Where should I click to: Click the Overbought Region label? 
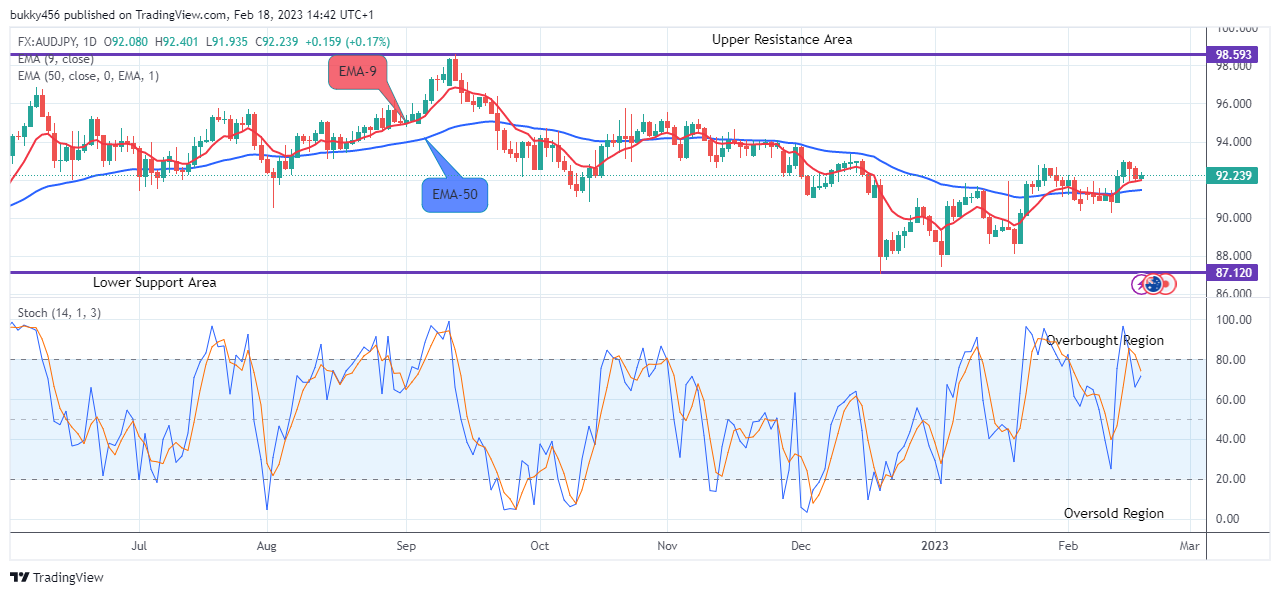point(1105,340)
